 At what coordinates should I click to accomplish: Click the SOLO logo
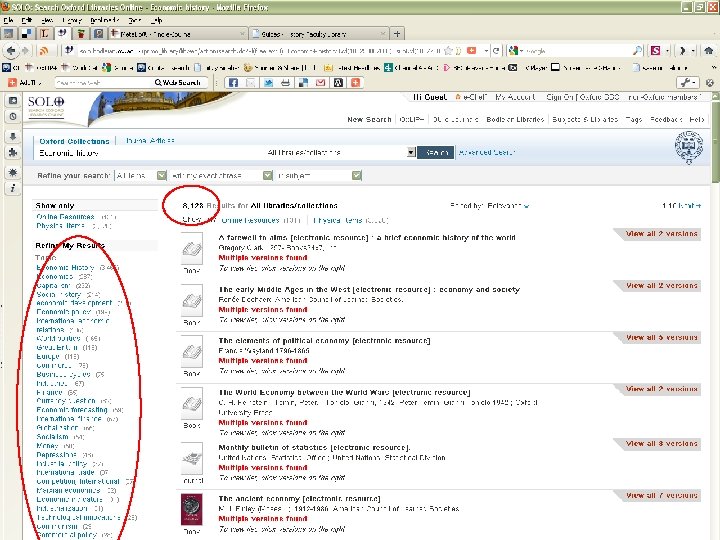[46, 106]
